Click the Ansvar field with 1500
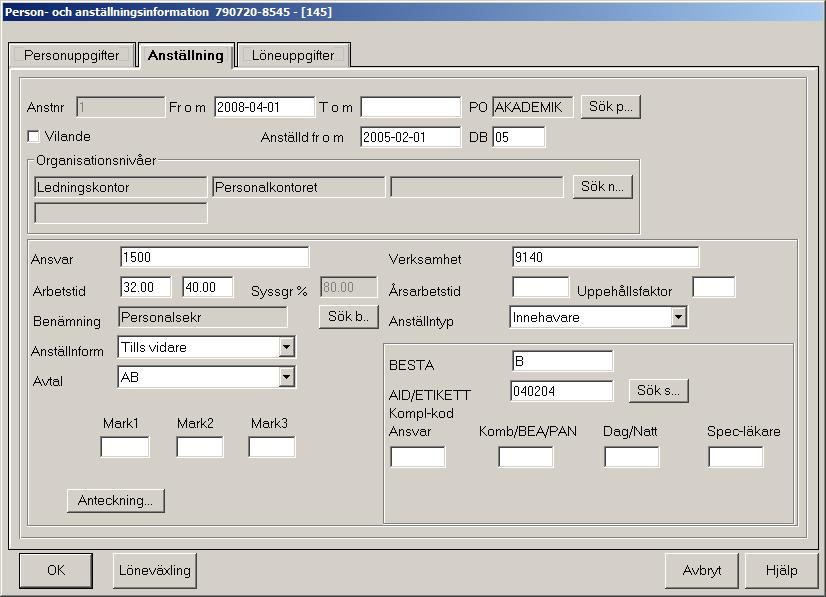Viewport: 826px width, 597px height. click(214, 257)
